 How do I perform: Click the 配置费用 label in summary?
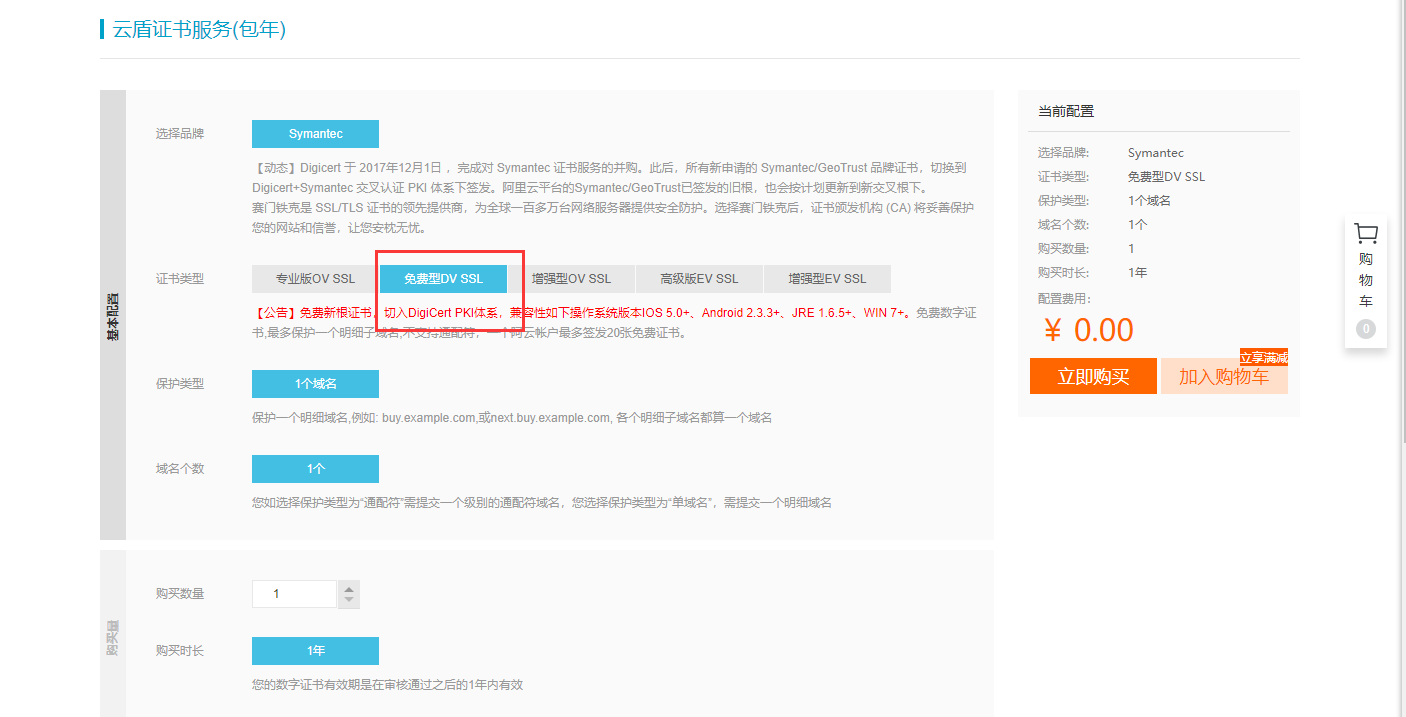pos(1066,299)
